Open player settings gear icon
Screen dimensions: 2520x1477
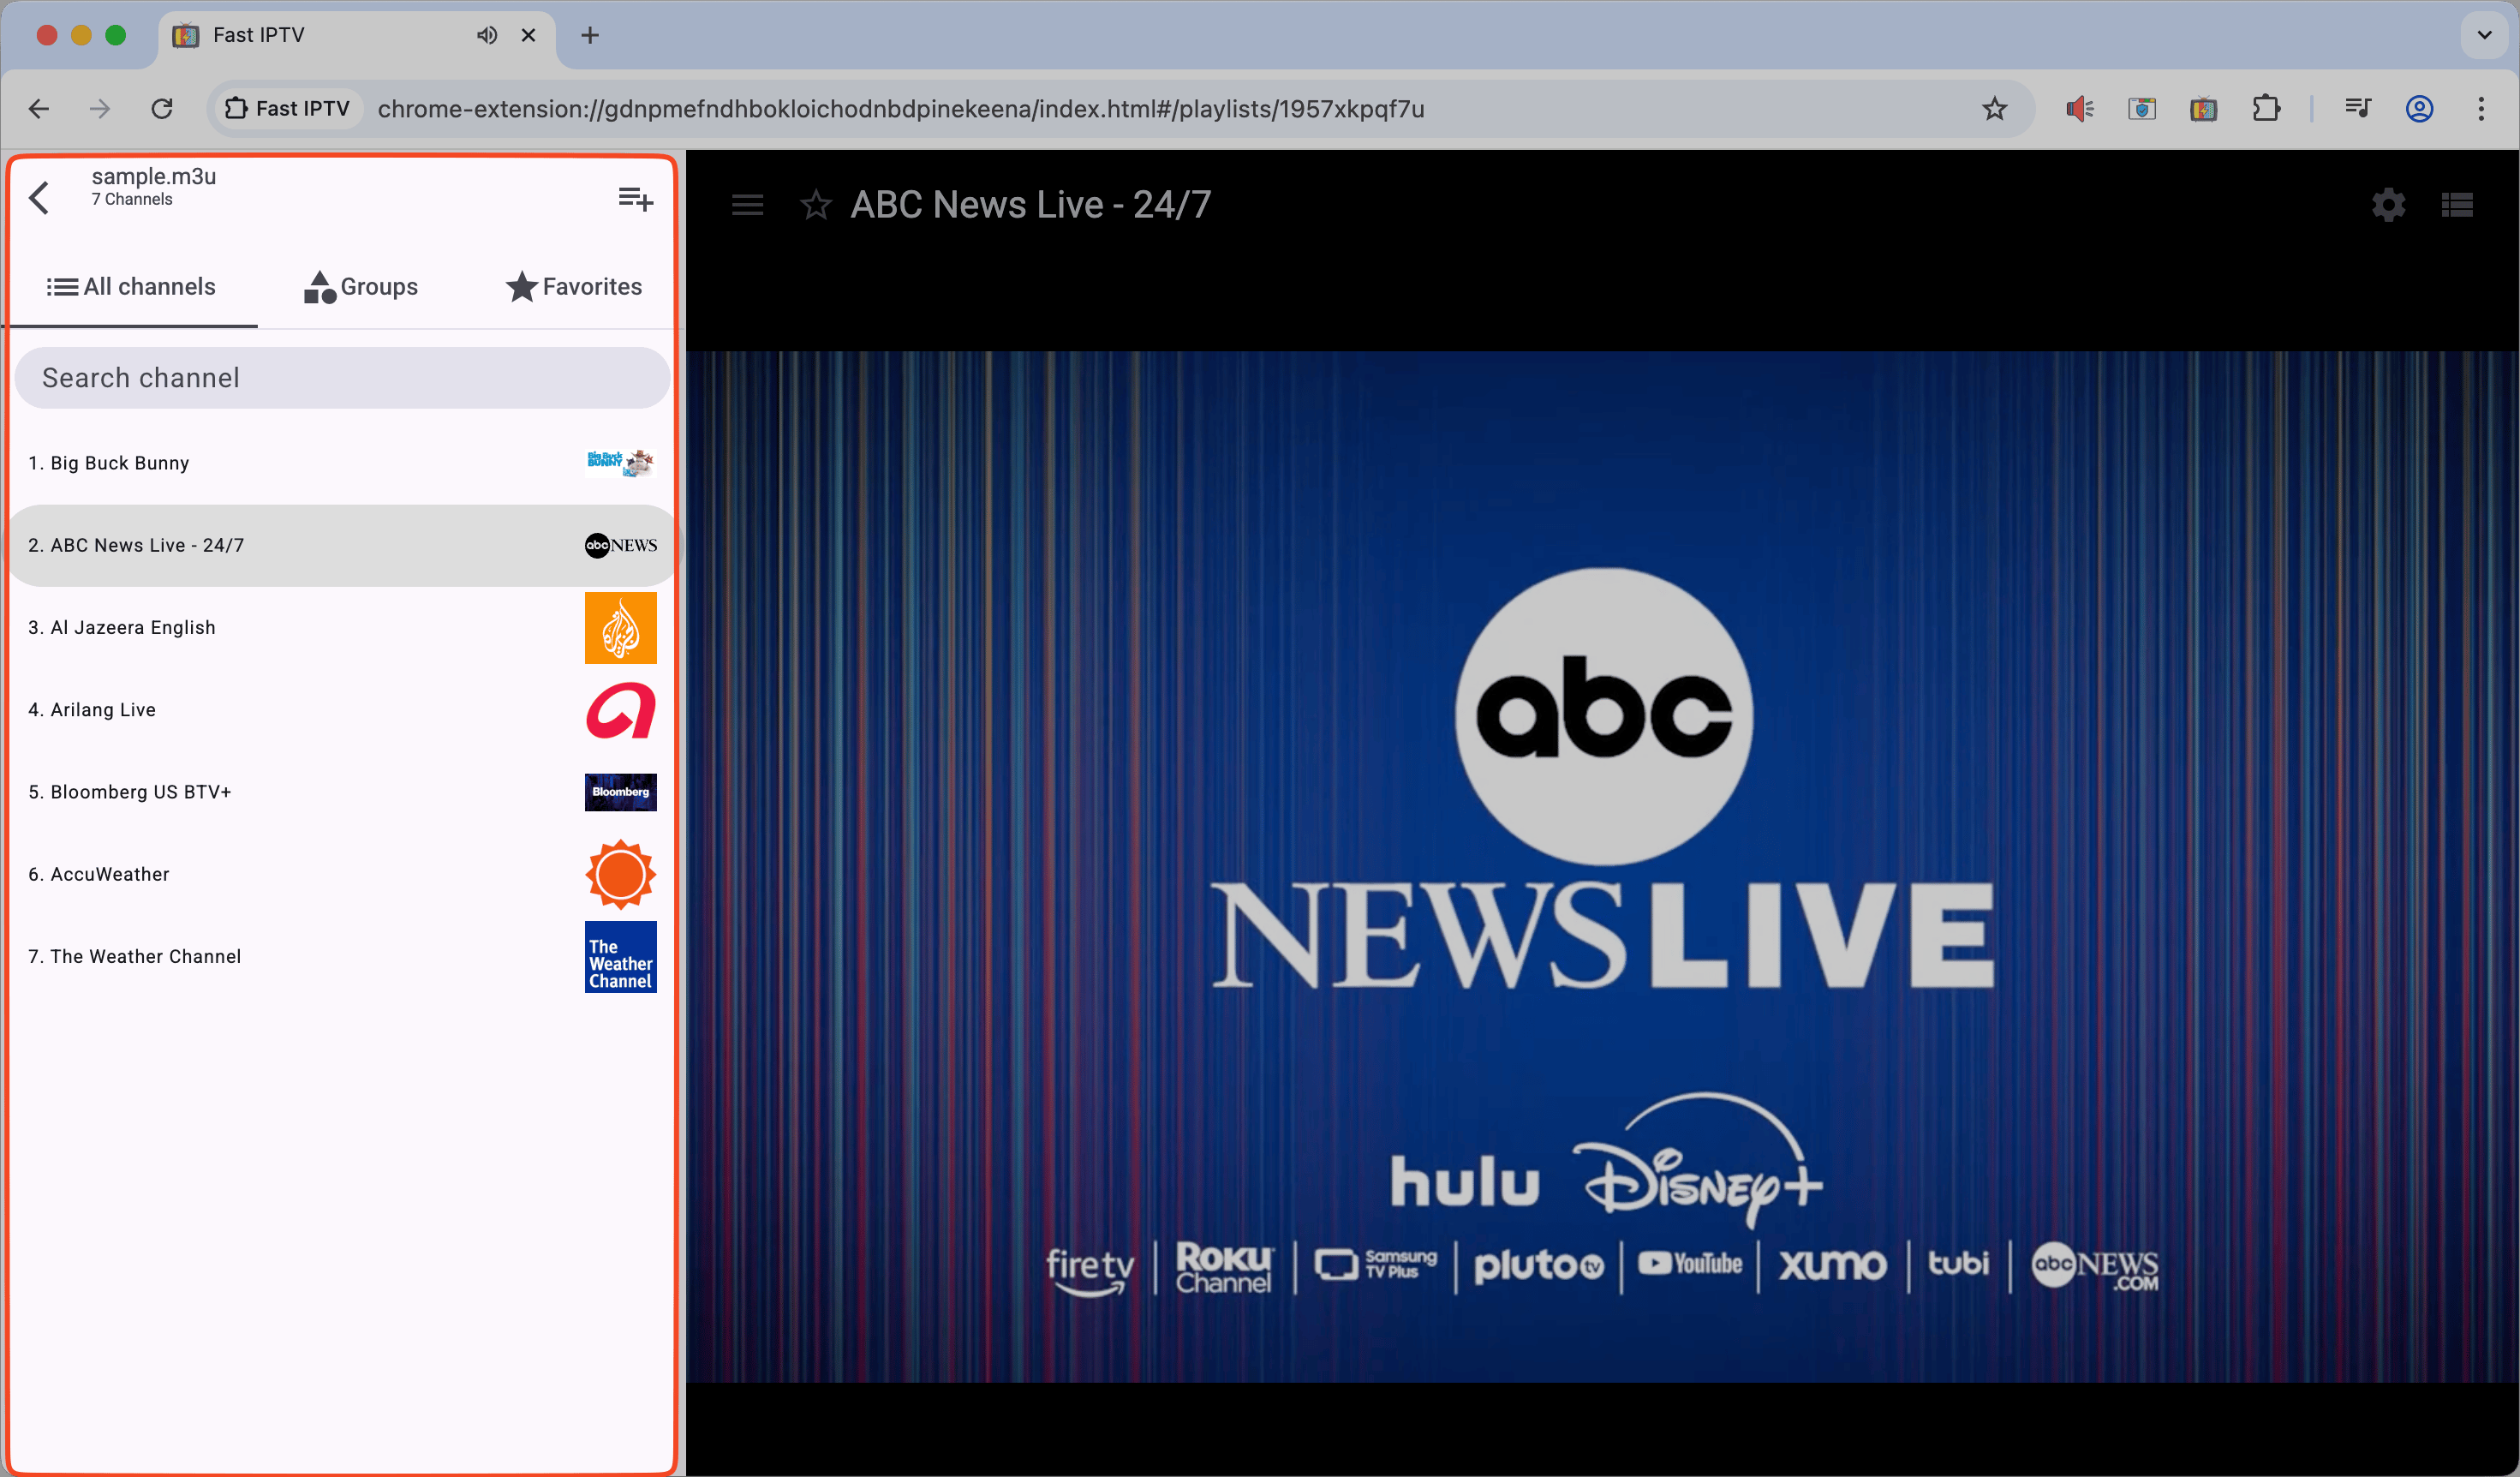2388,205
